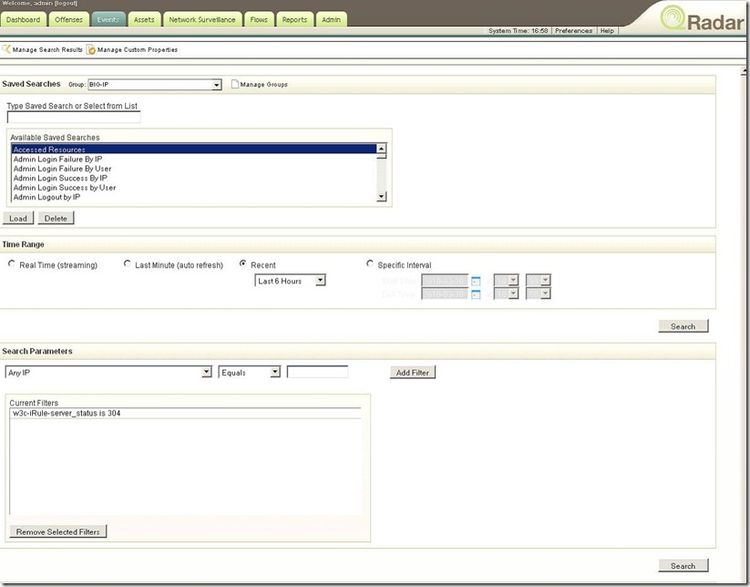Click the Type Saved Search input field

(x=74, y=117)
